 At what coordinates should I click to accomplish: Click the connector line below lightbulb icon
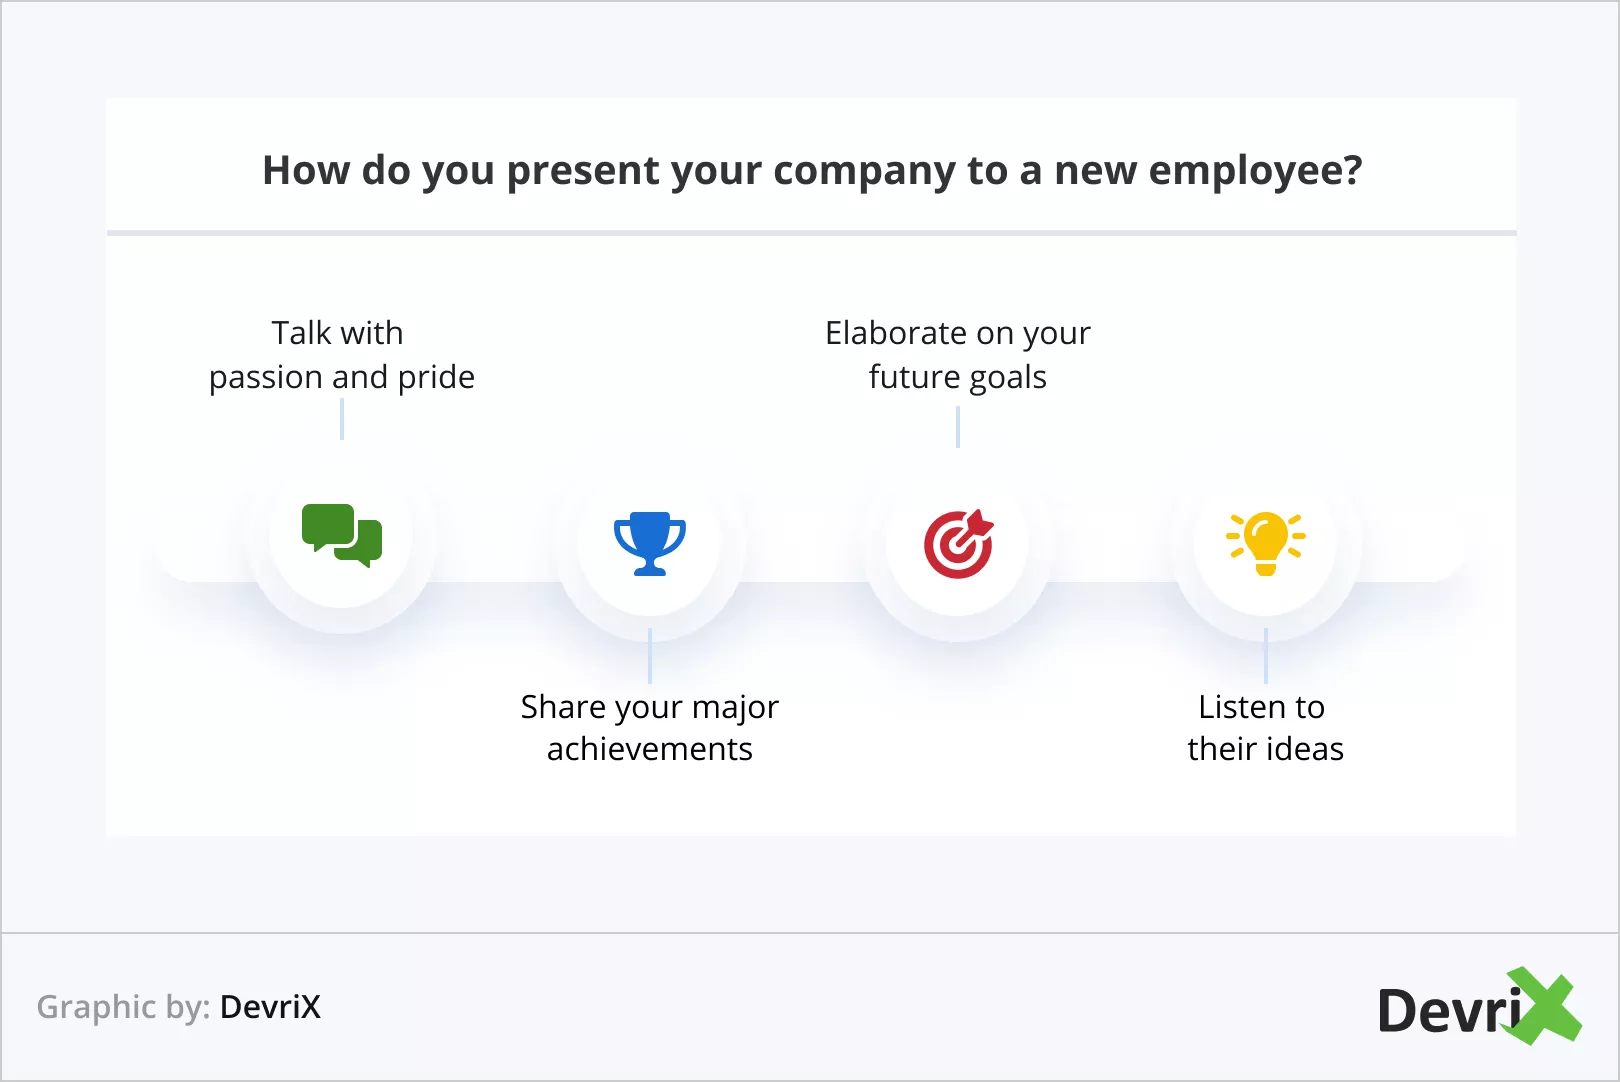[1266, 656]
